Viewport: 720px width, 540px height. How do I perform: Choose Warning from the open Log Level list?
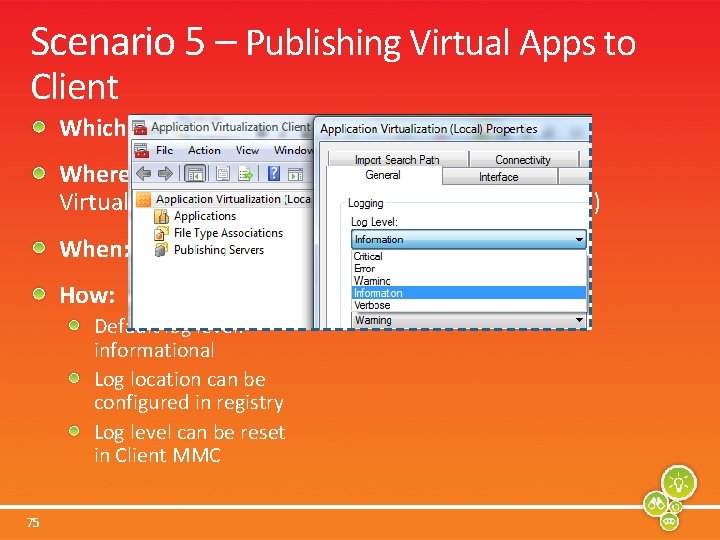(469, 281)
